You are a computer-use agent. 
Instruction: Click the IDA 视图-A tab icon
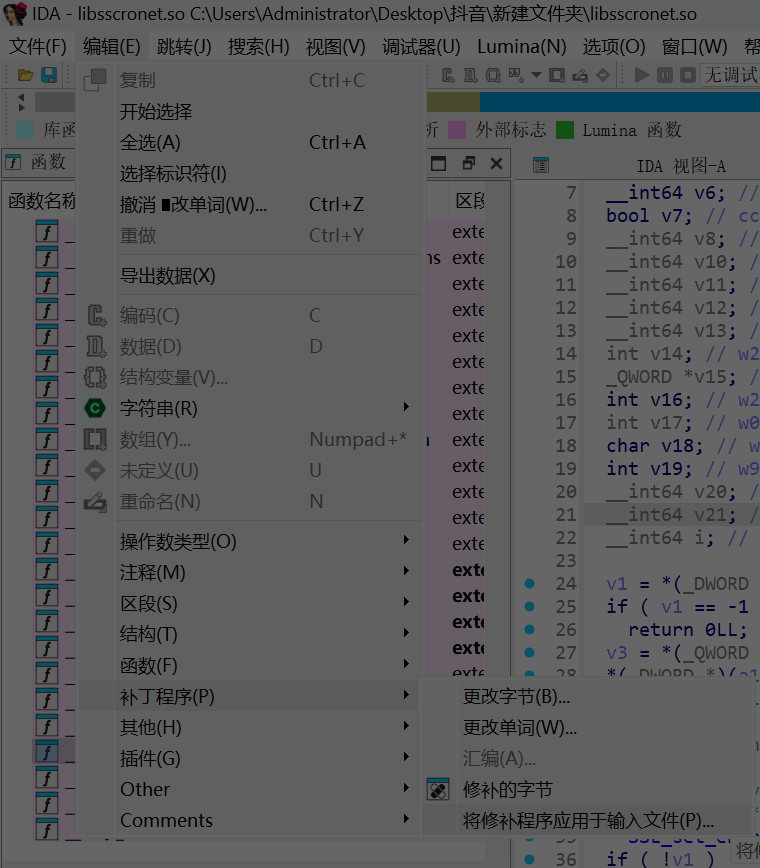(541, 166)
